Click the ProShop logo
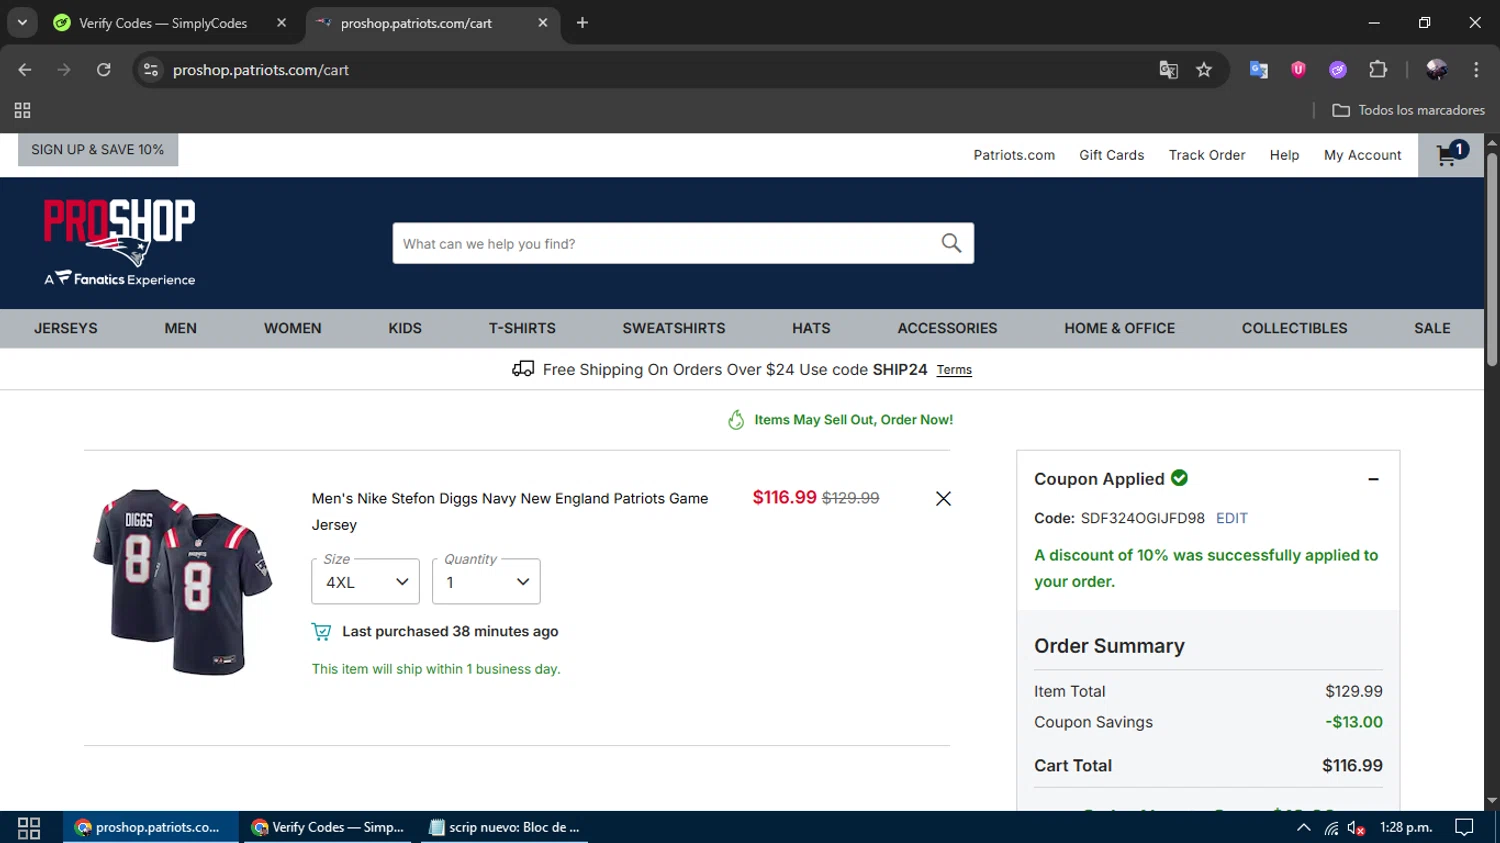The height and width of the screenshot is (843, 1500). (120, 242)
